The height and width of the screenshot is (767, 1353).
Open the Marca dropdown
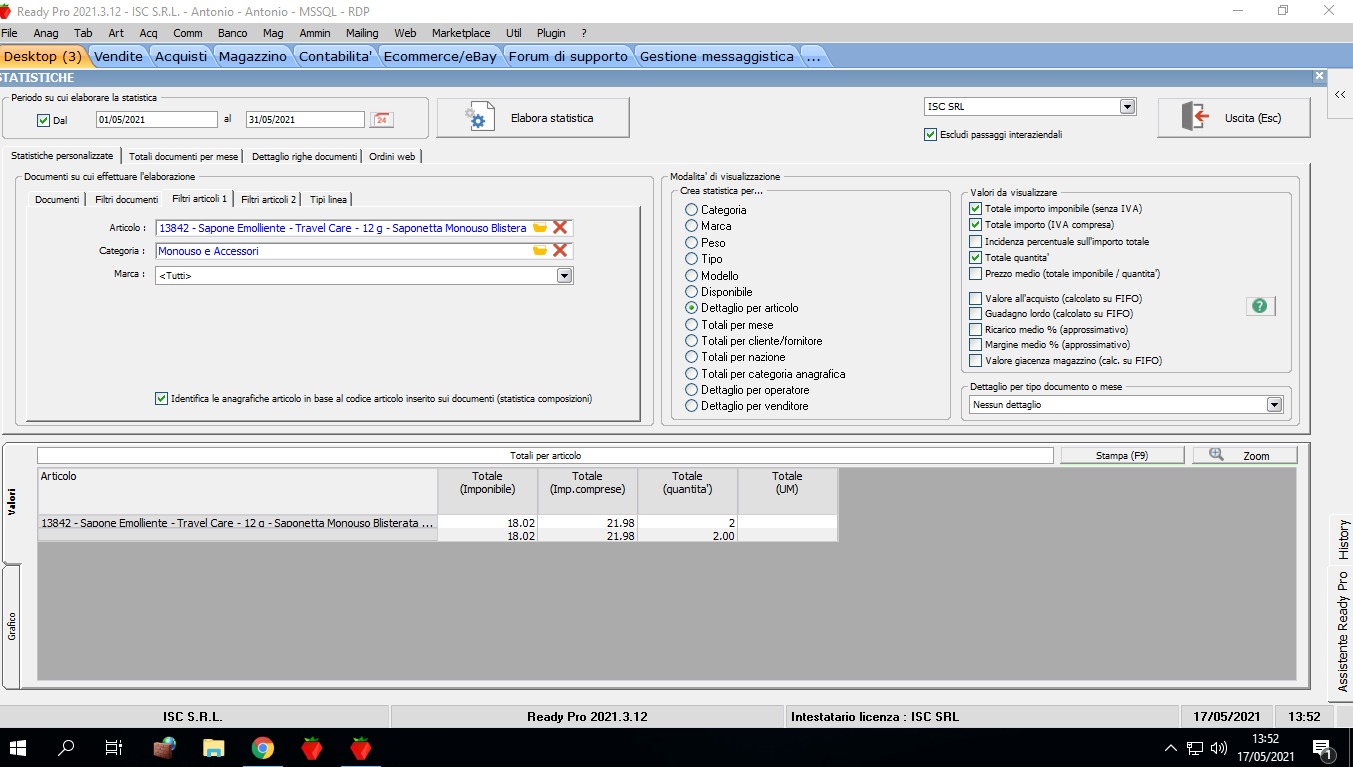tap(564, 275)
